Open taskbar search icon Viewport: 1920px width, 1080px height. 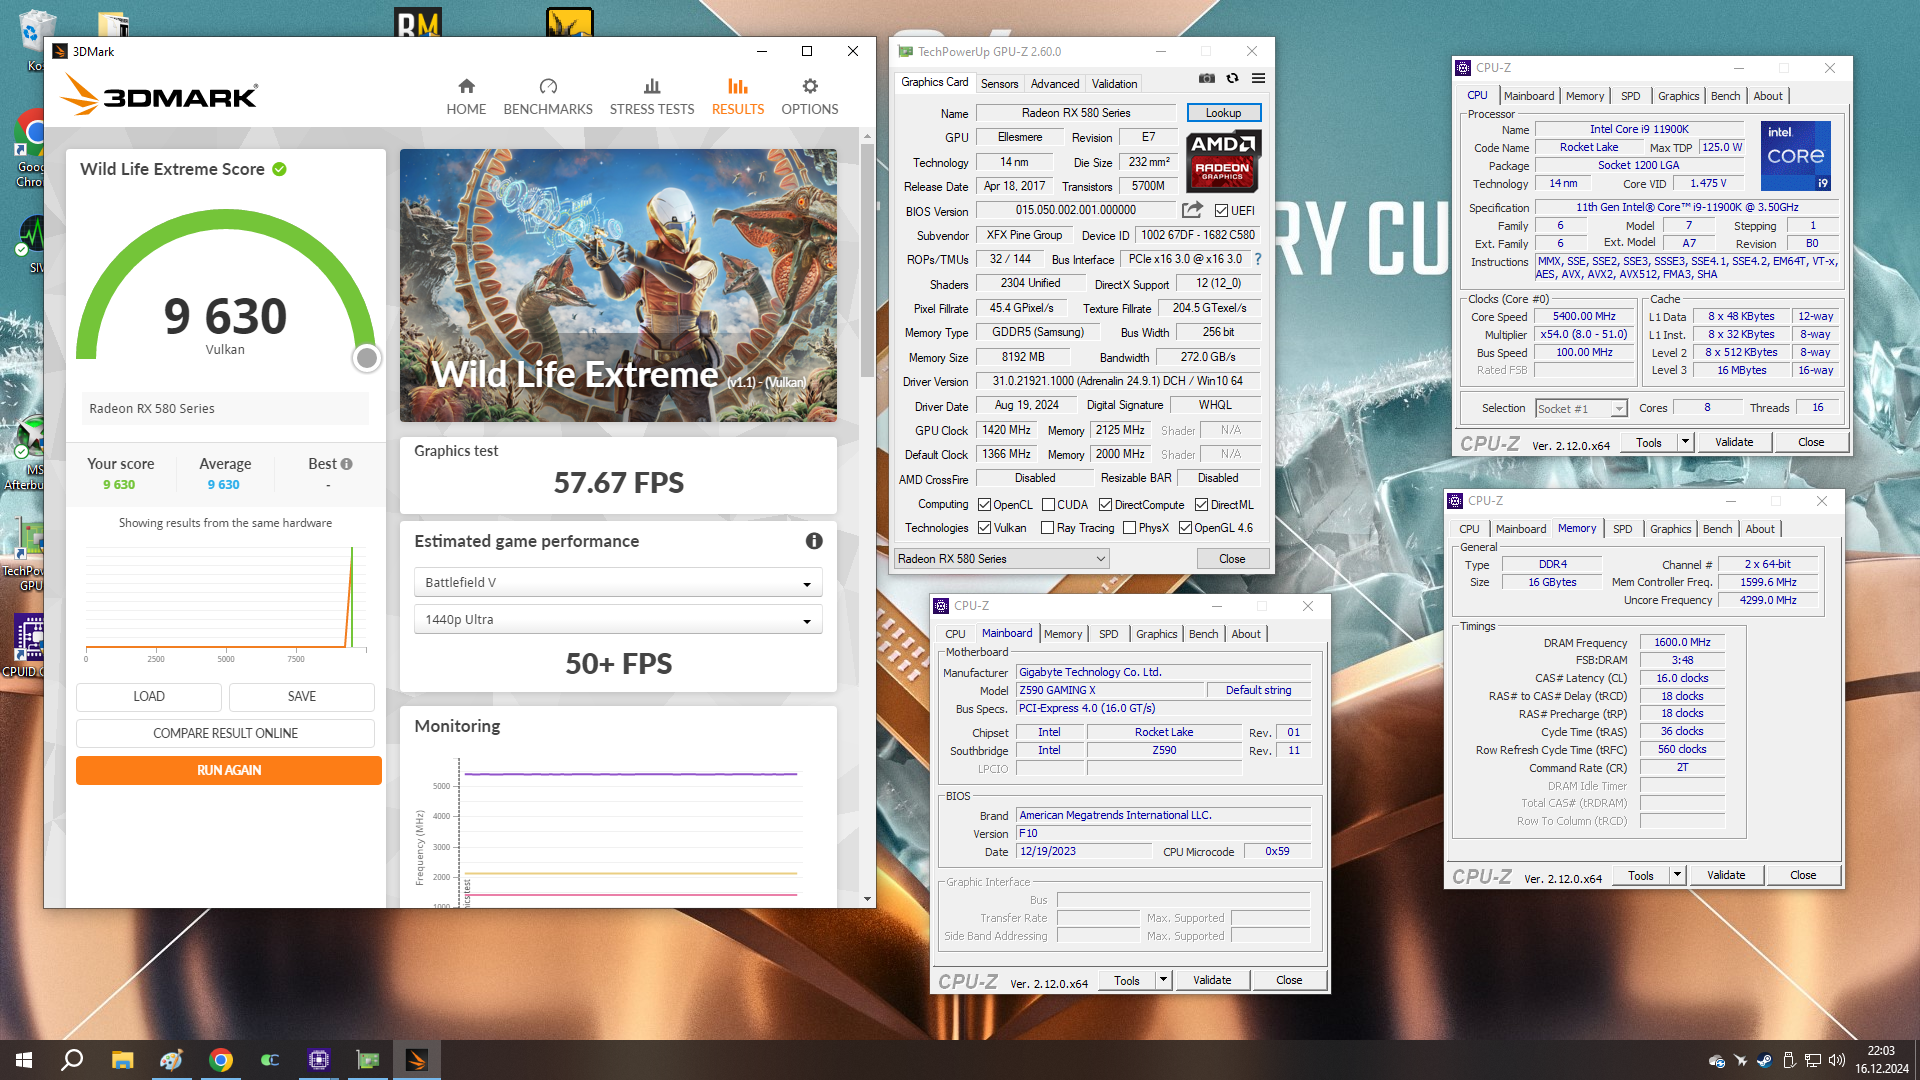(x=72, y=1060)
